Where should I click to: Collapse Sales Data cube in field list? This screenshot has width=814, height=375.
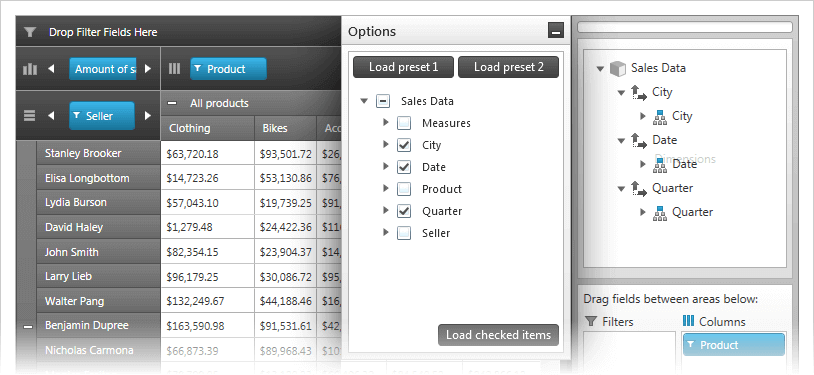pos(601,69)
